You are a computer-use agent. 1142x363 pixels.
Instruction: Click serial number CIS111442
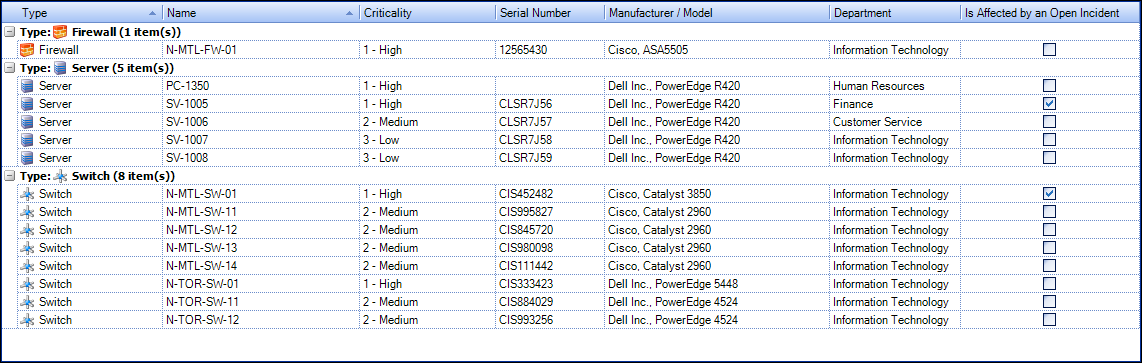click(526, 266)
